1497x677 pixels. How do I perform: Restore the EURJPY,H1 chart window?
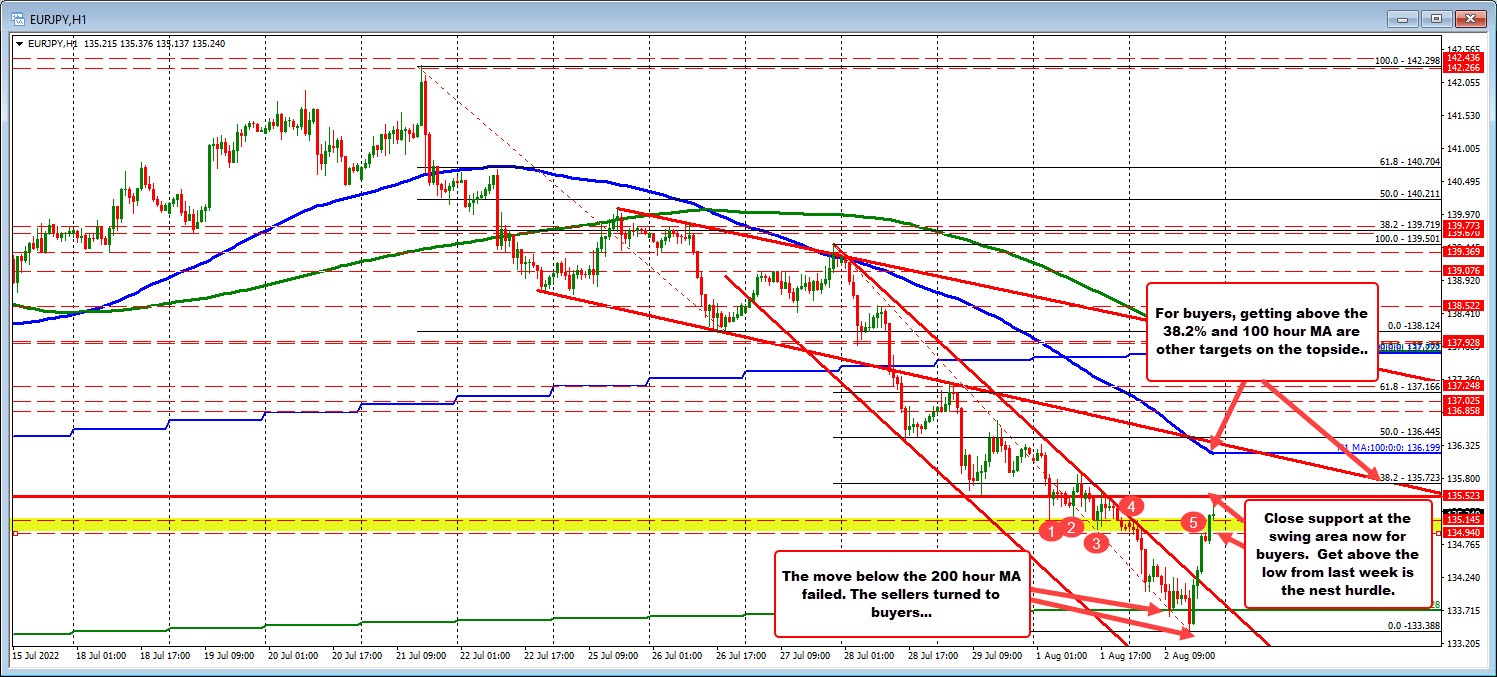[x=1437, y=18]
